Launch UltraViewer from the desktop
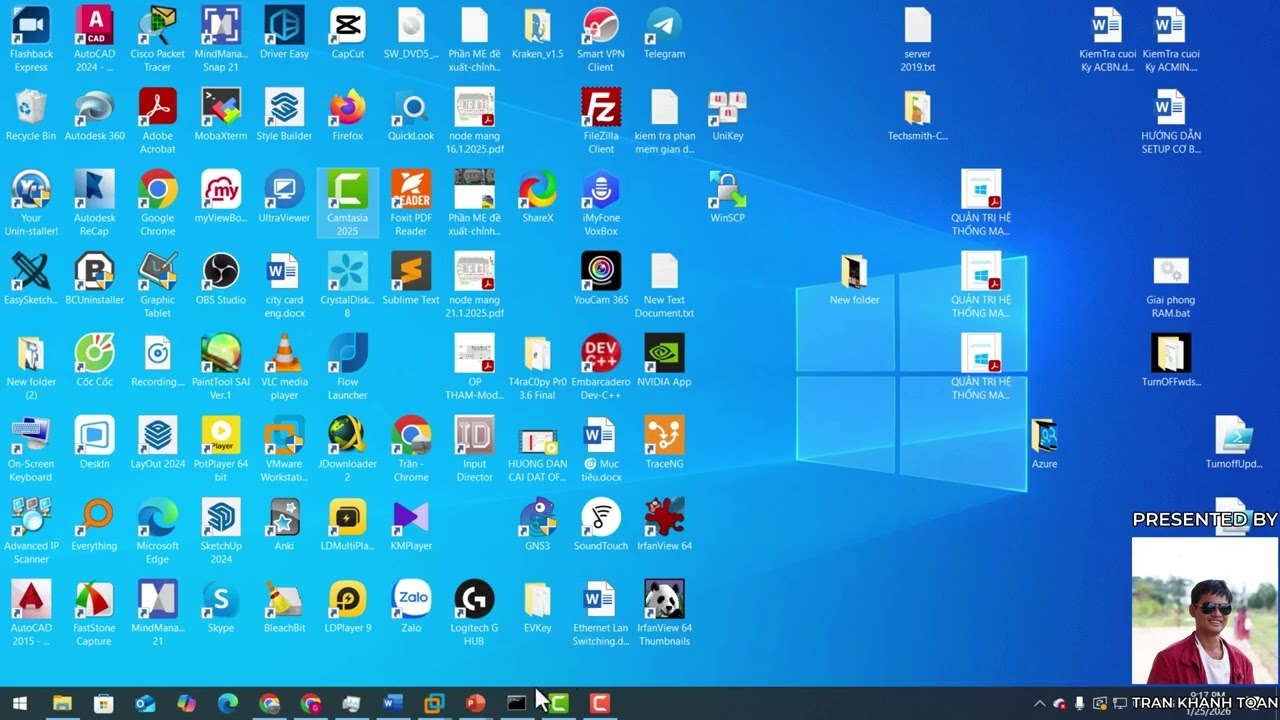Screen dimensions: 1280x720 [284, 197]
